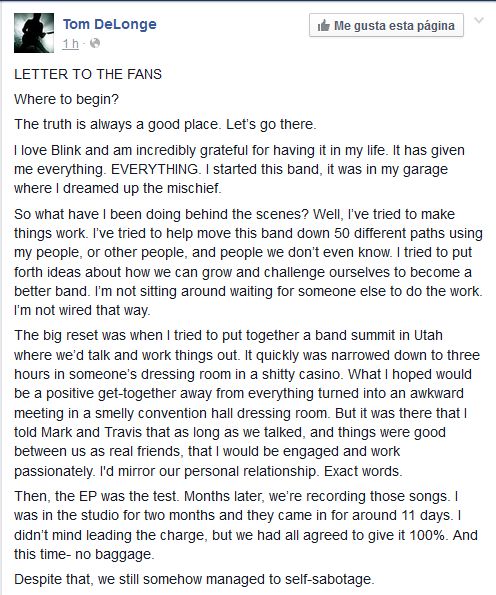Click the thumbs-up icon in the like button
Viewport: 496px width, 595px height.
tap(324, 26)
